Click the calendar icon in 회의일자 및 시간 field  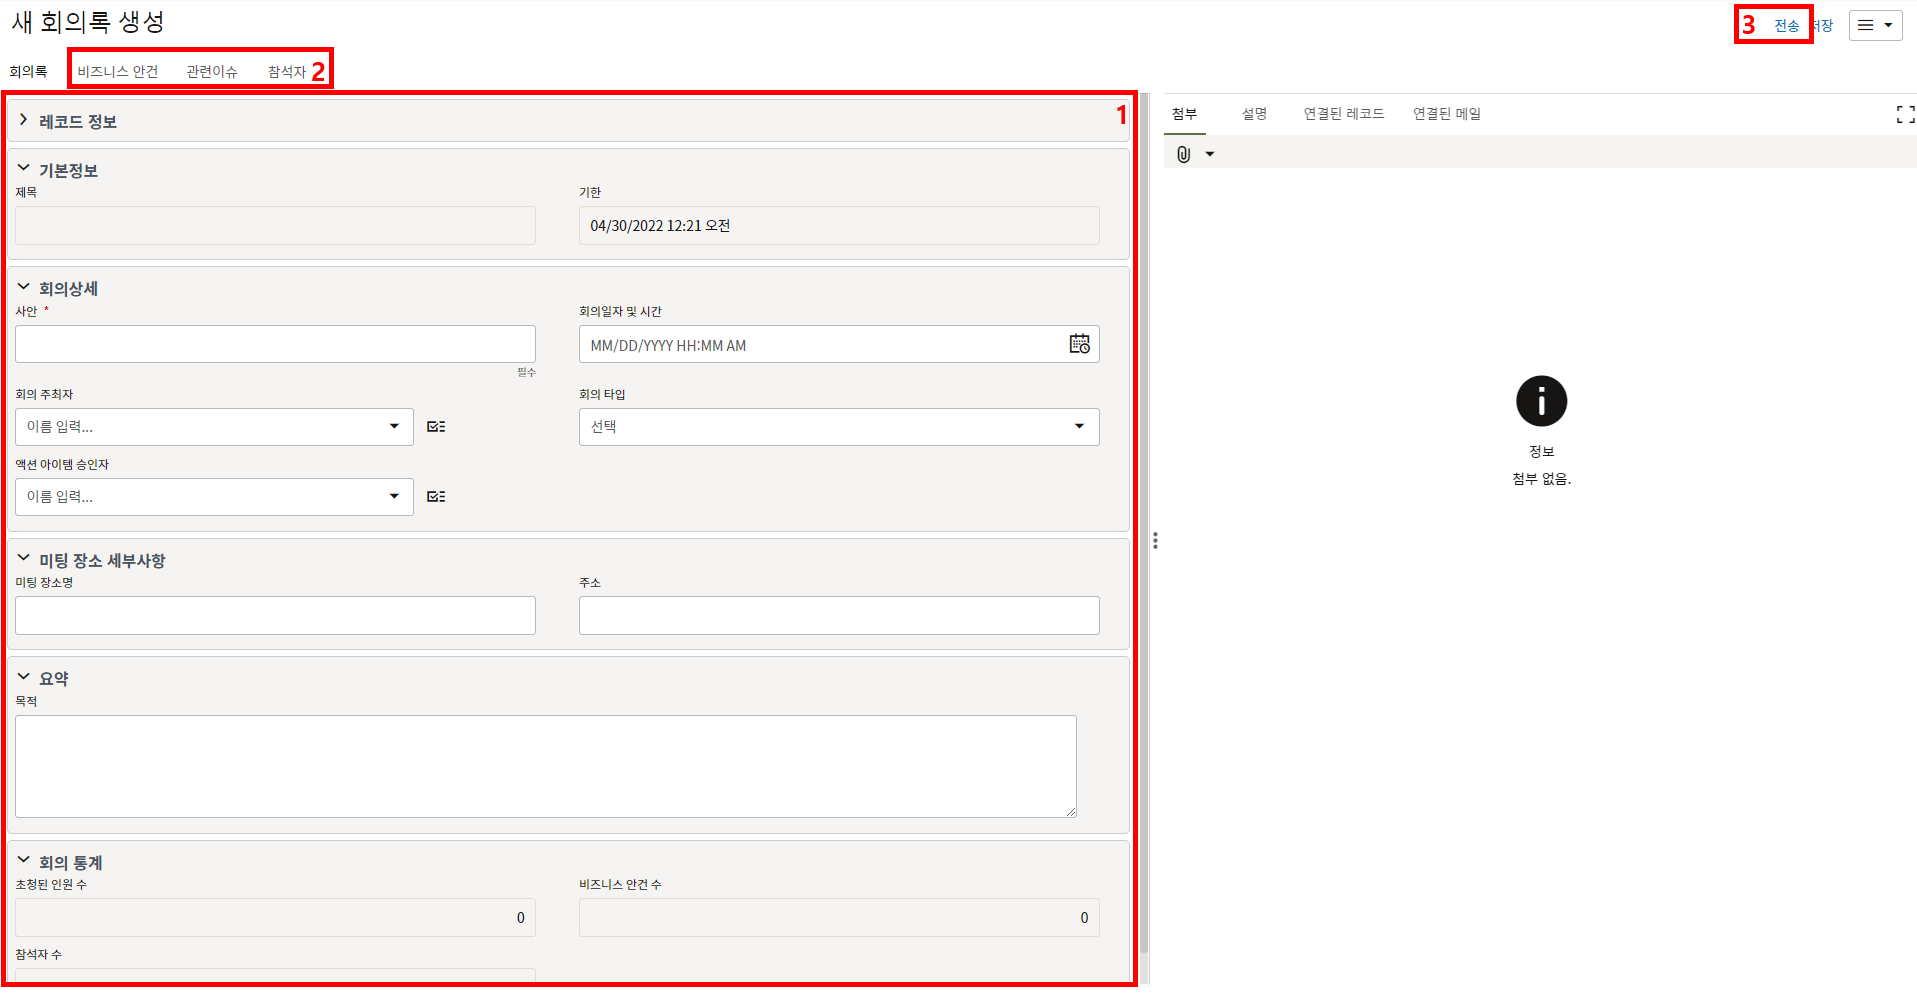click(1079, 344)
